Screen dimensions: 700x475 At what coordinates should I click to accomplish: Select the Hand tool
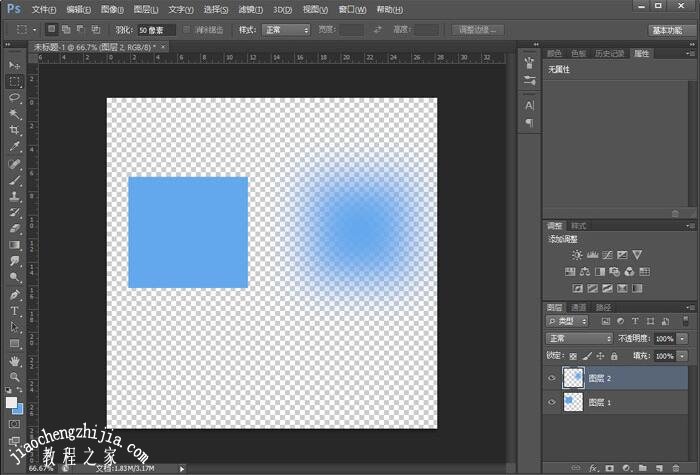(x=15, y=360)
